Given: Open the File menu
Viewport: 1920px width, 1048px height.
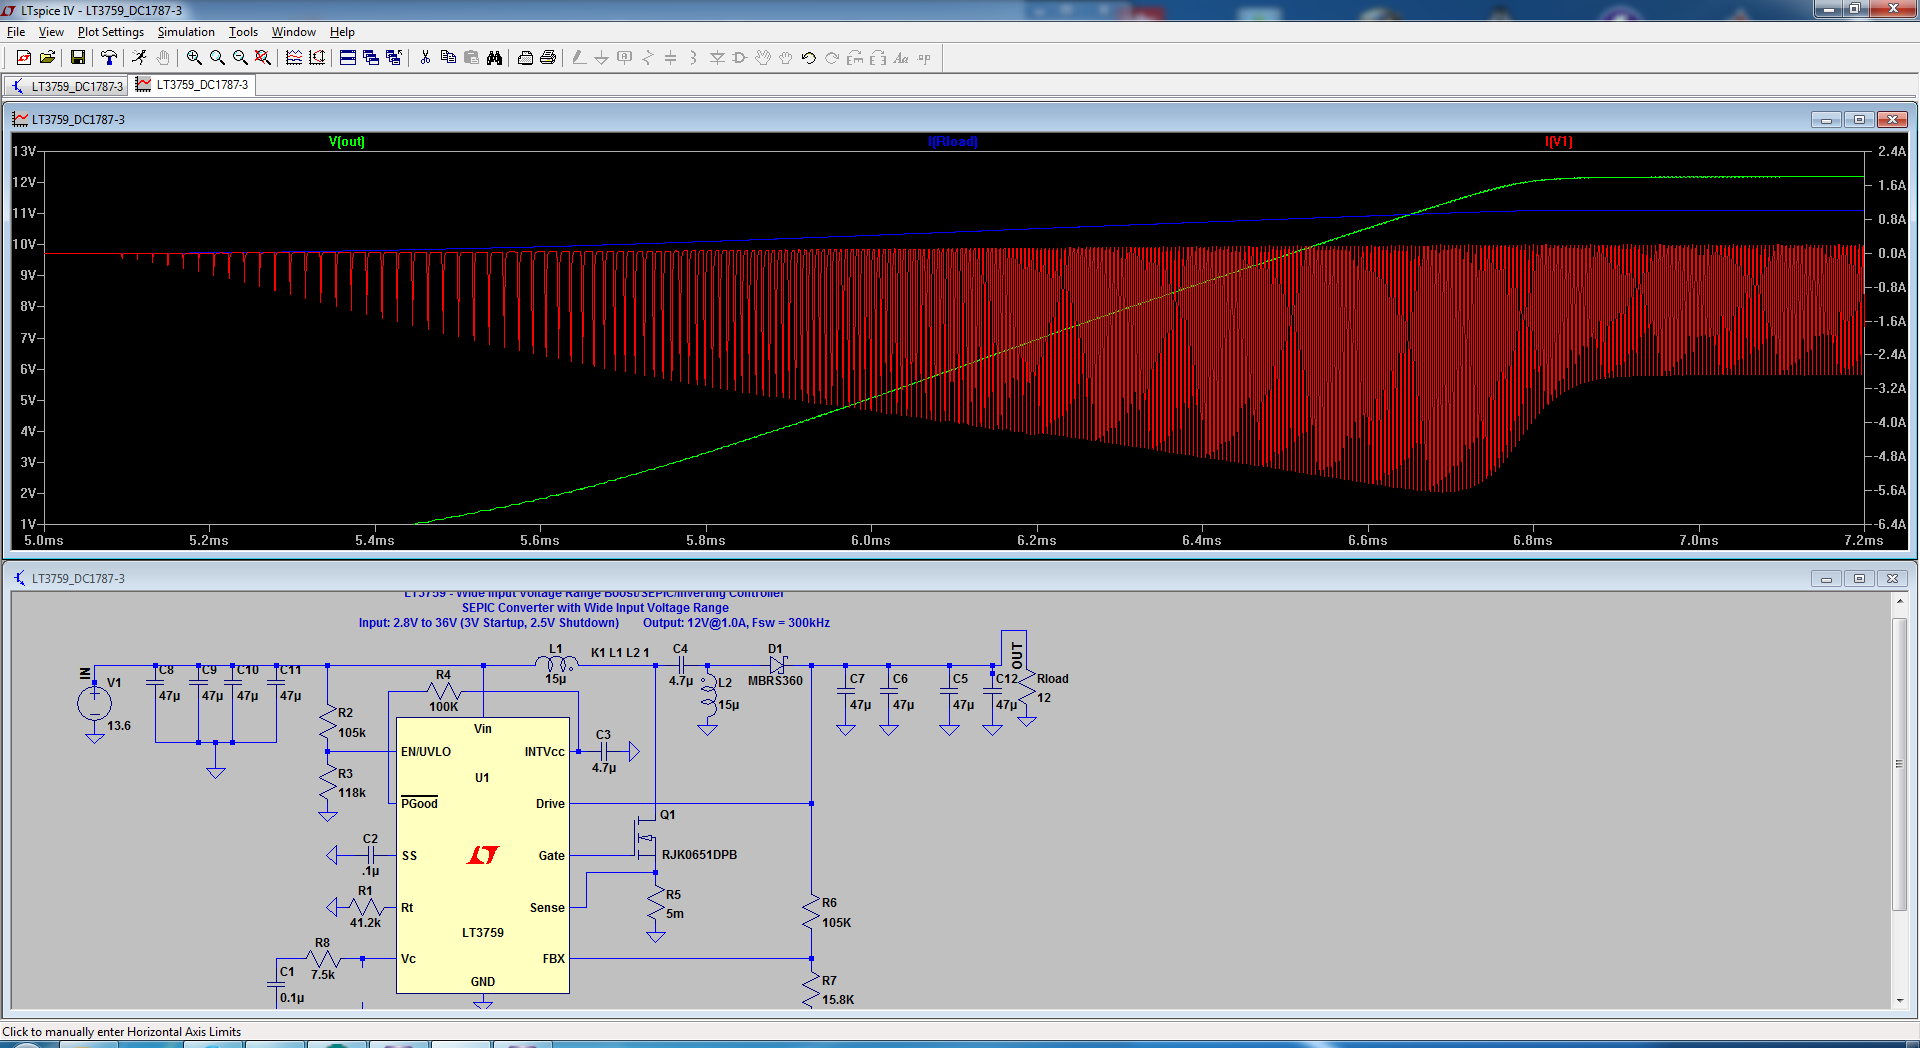Looking at the screenshot, I should click(x=16, y=32).
